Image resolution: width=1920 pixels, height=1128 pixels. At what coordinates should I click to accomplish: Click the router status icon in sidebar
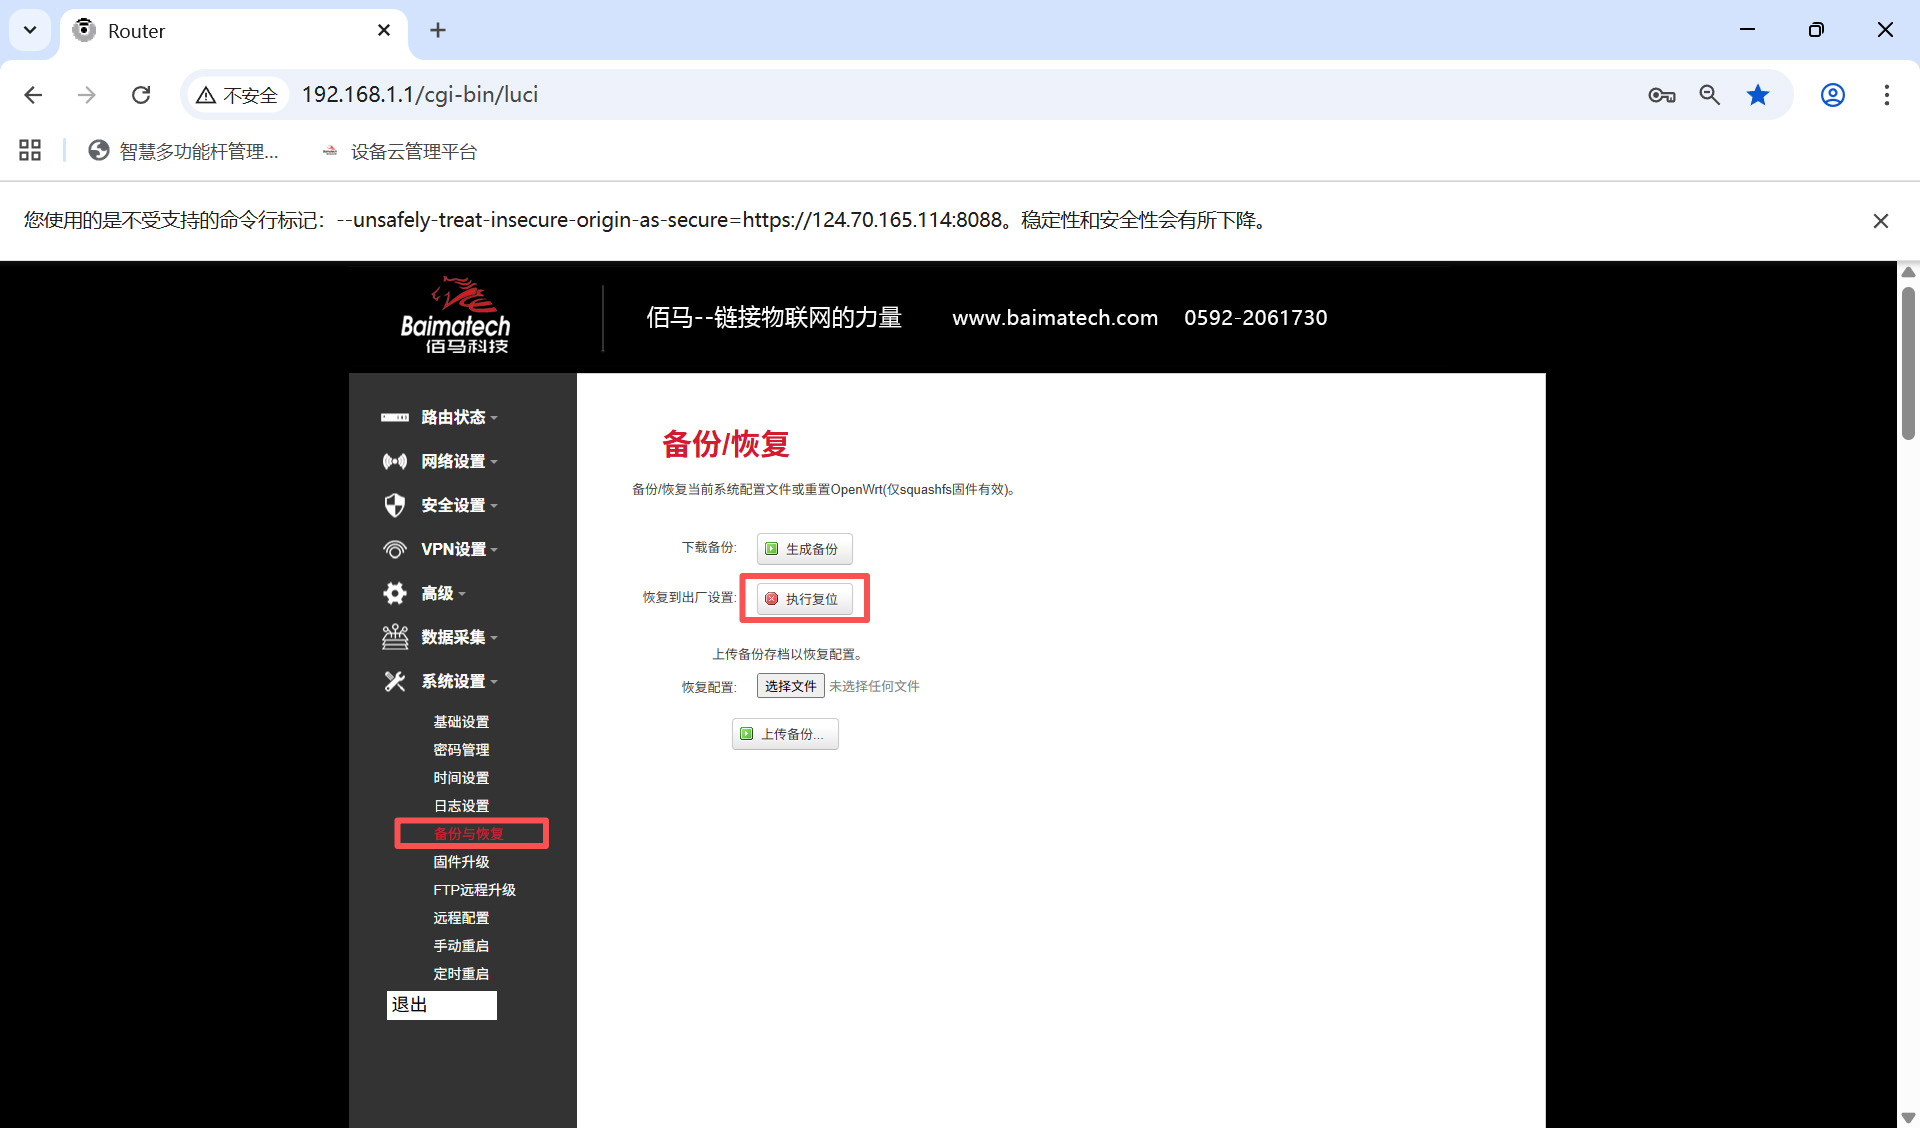pos(395,417)
